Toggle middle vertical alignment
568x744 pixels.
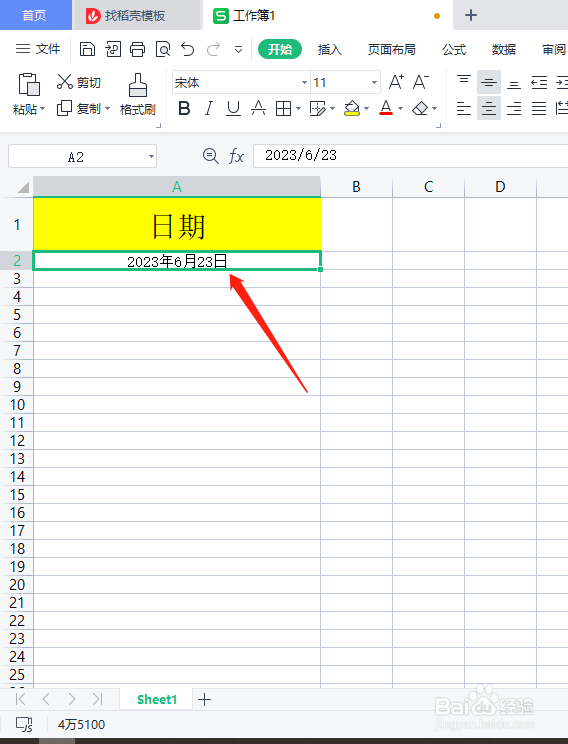click(x=489, y=83)
